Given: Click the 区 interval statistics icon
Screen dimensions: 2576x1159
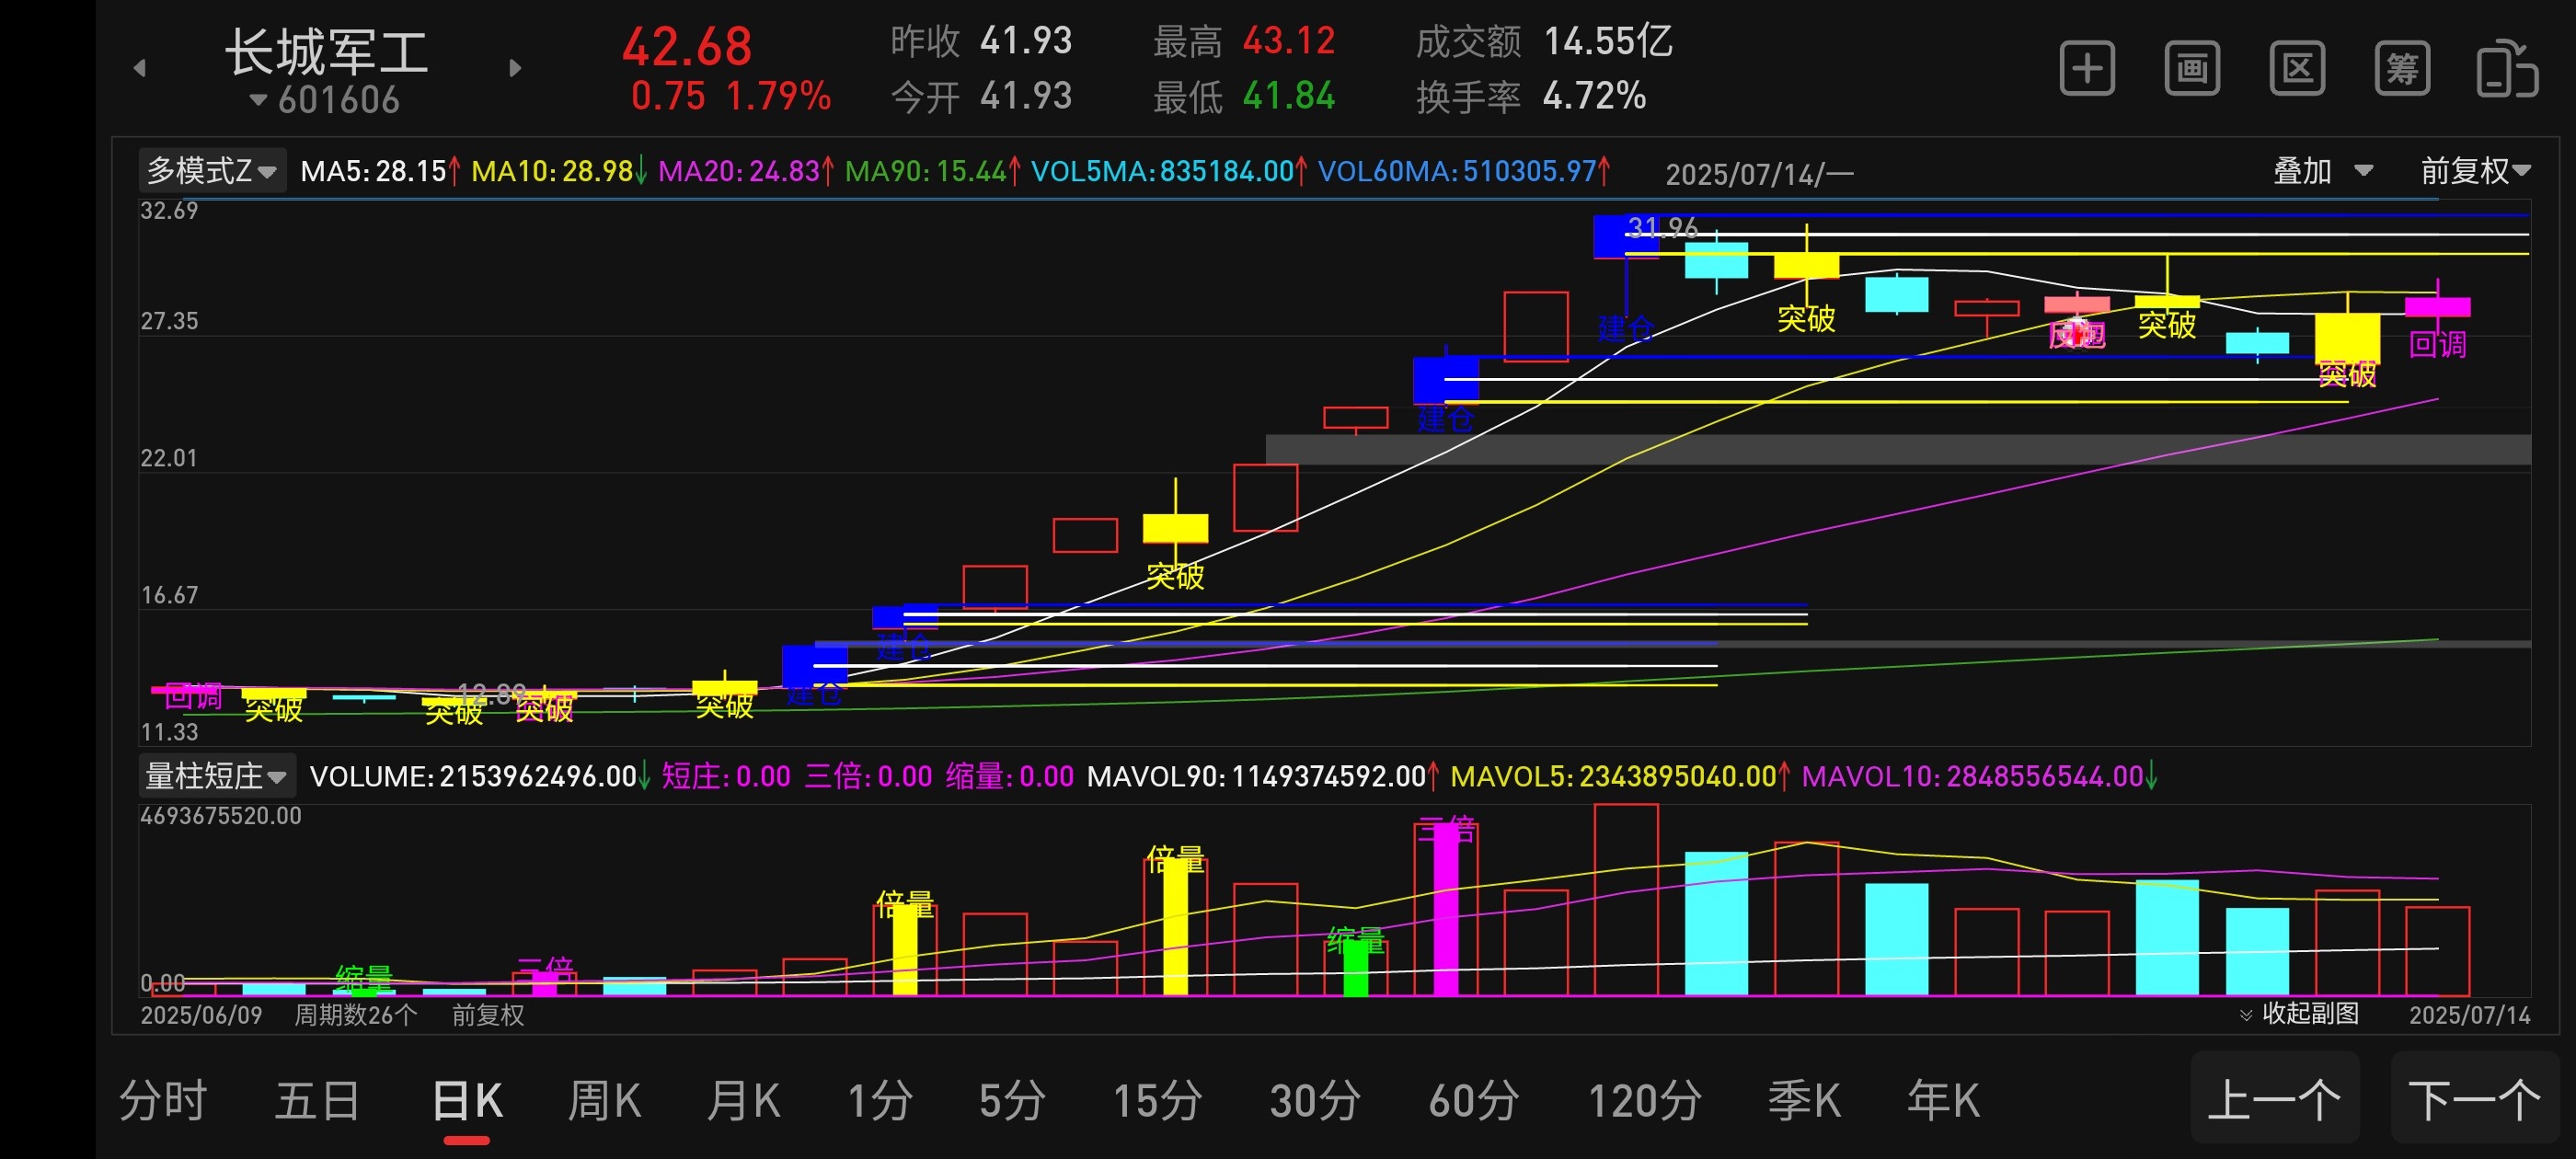Looking at the screenshot, I should [2297, 69].
